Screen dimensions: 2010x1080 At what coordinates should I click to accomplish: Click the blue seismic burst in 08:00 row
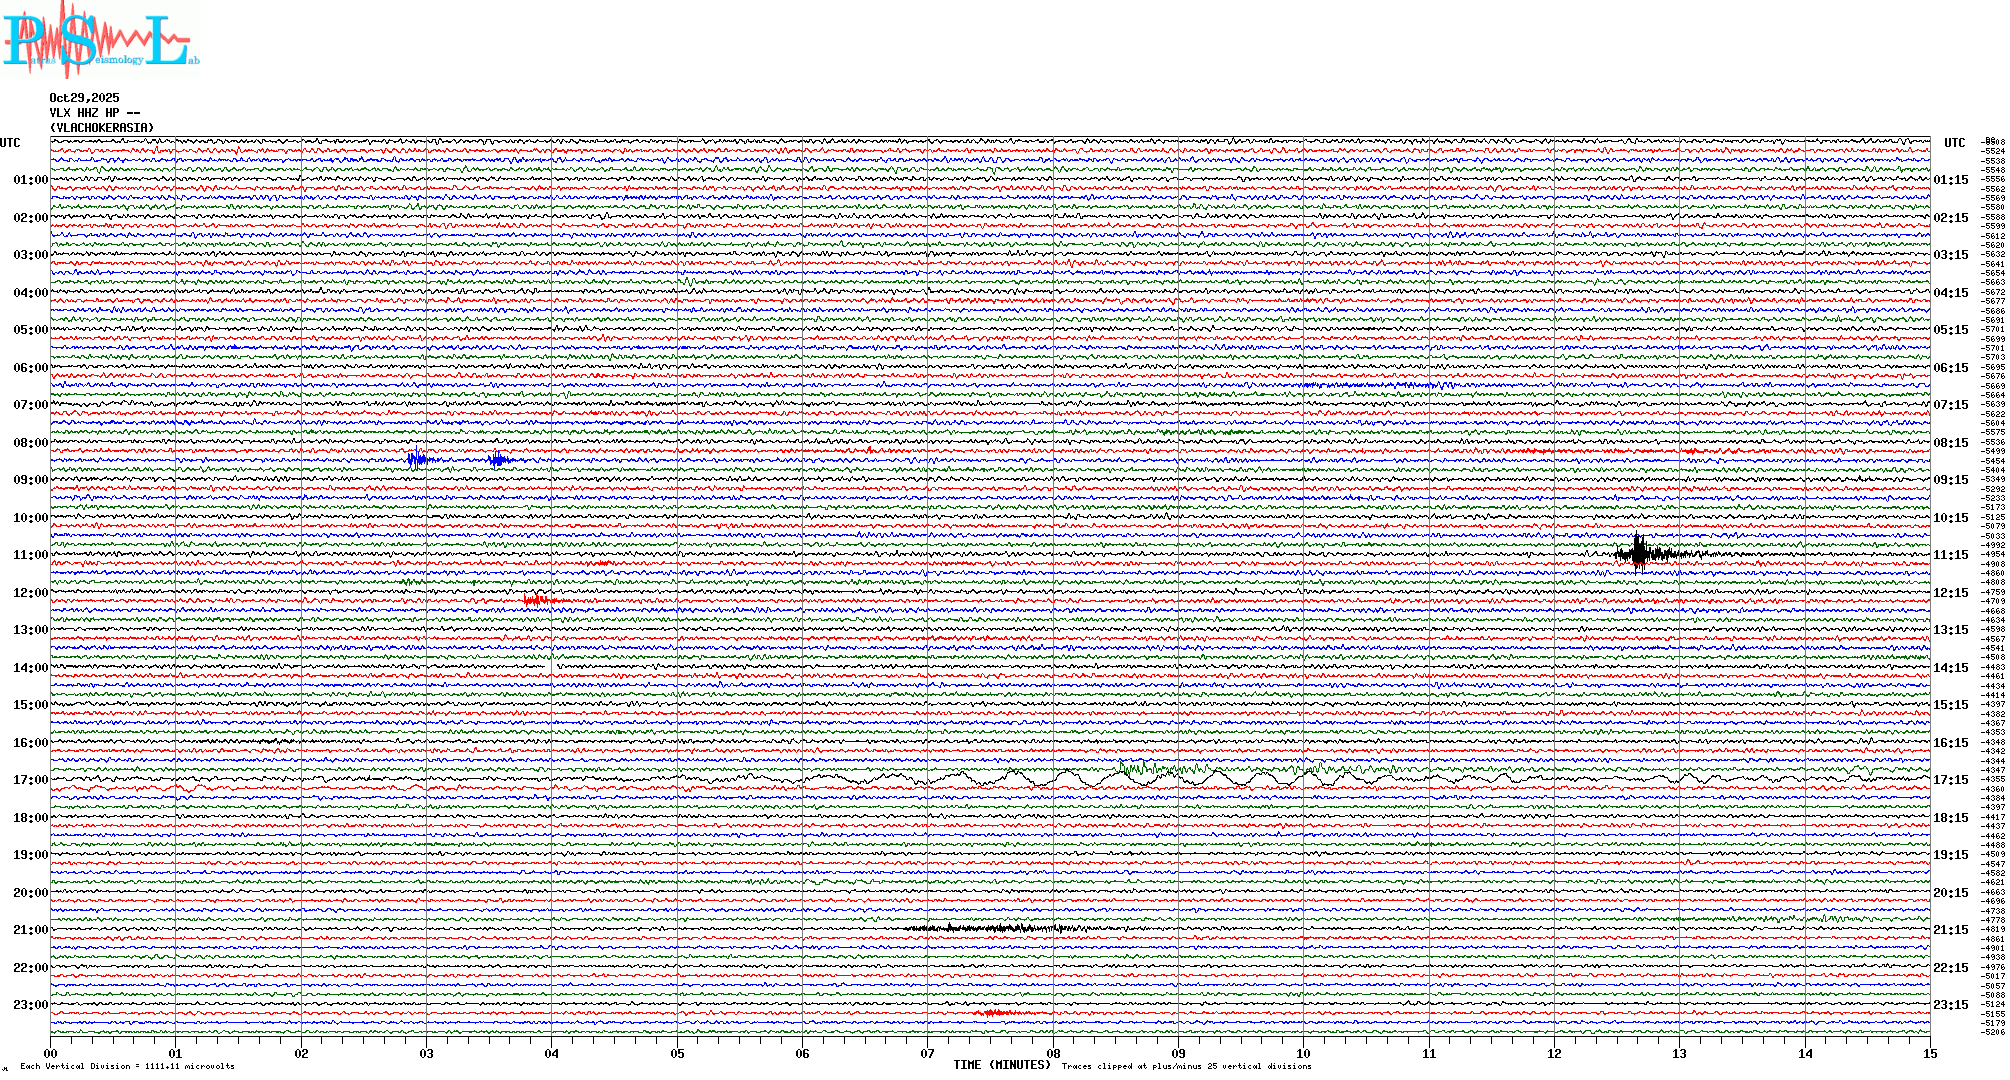point(417,460)
